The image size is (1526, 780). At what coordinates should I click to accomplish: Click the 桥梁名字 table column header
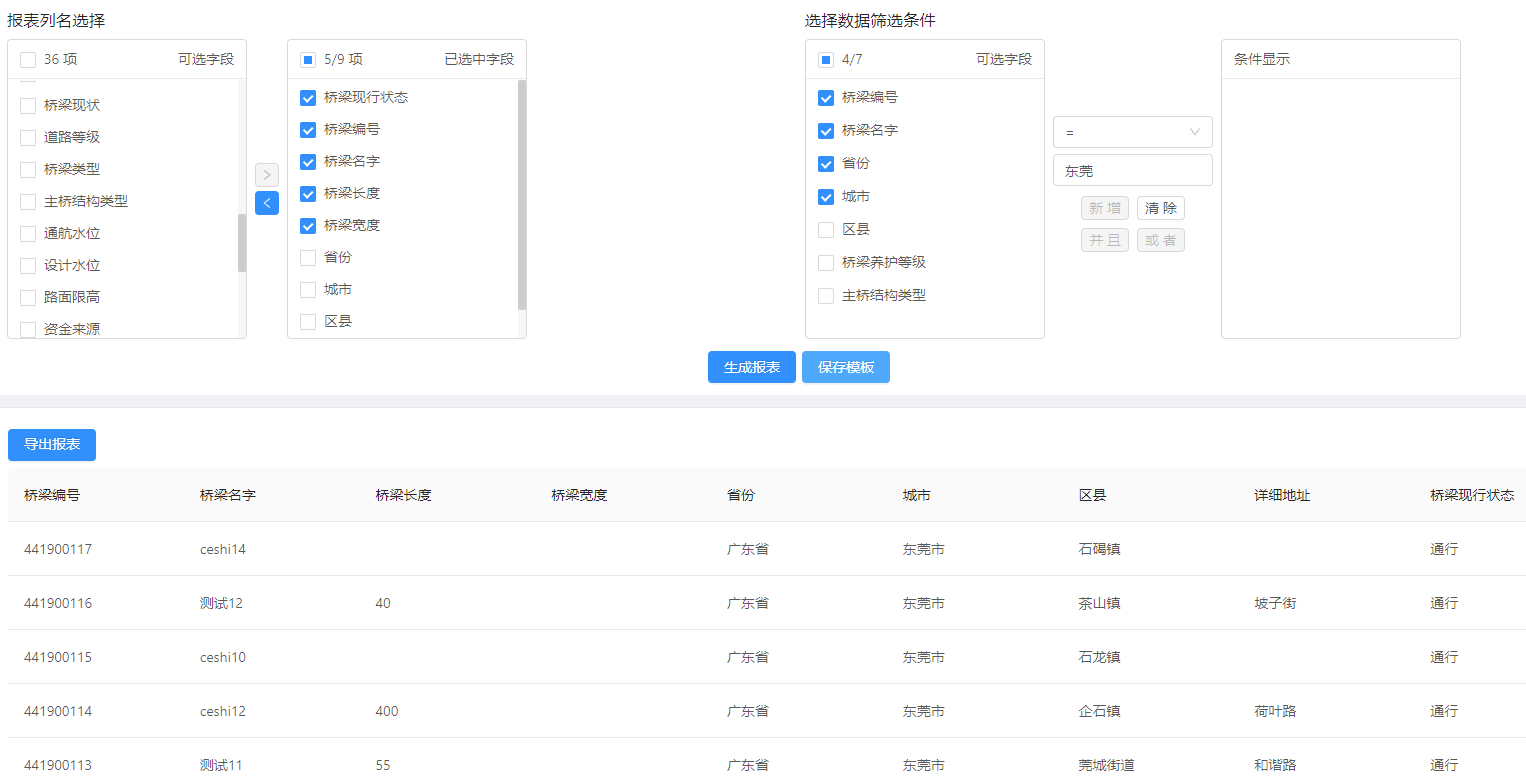coord(228,495)
